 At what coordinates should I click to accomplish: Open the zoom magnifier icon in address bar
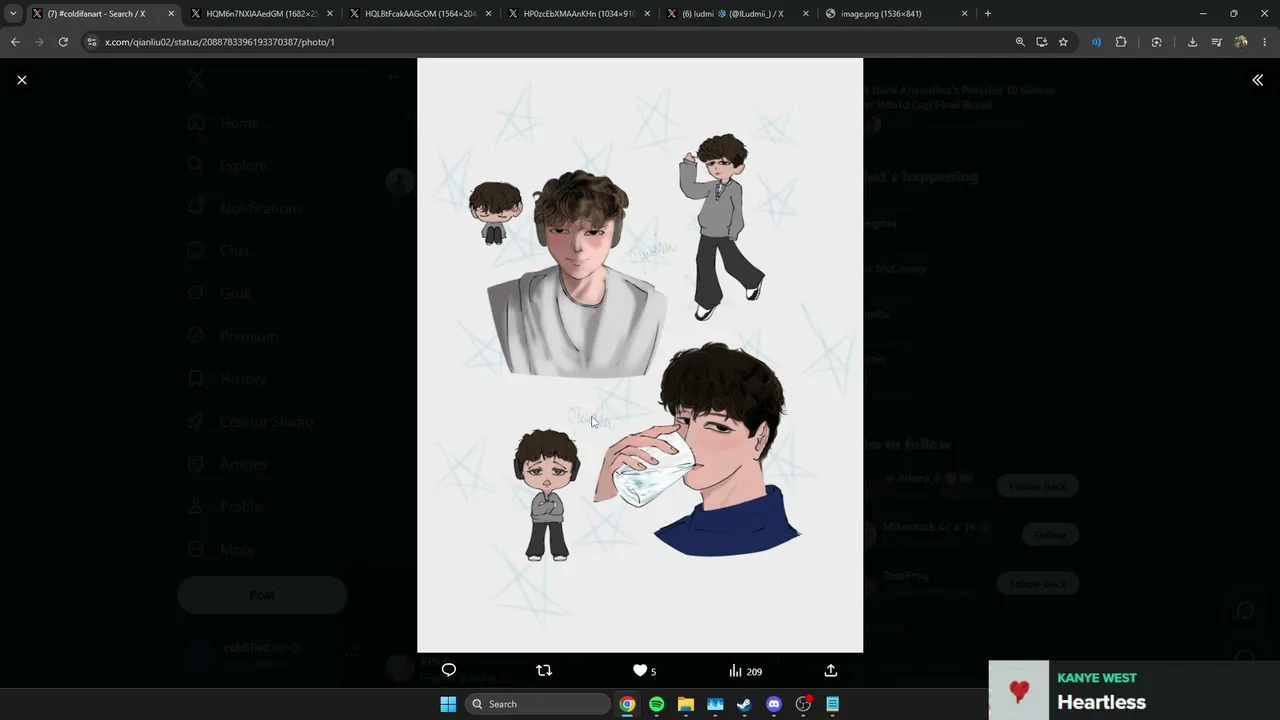pos(1020,42)
